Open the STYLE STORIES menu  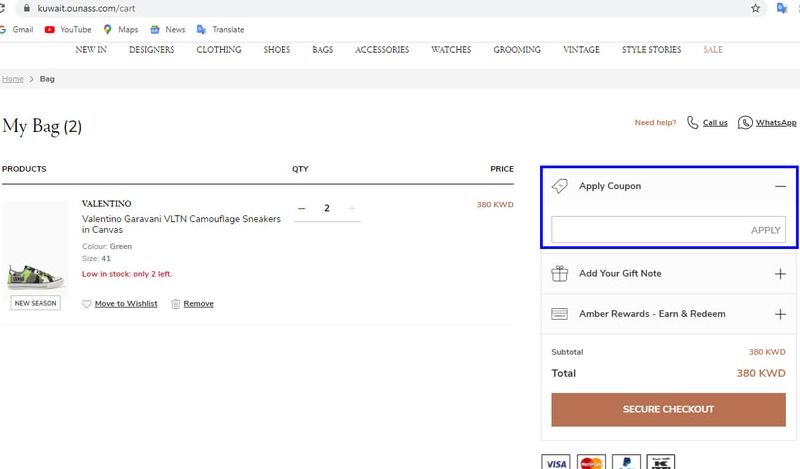point(652,50)
